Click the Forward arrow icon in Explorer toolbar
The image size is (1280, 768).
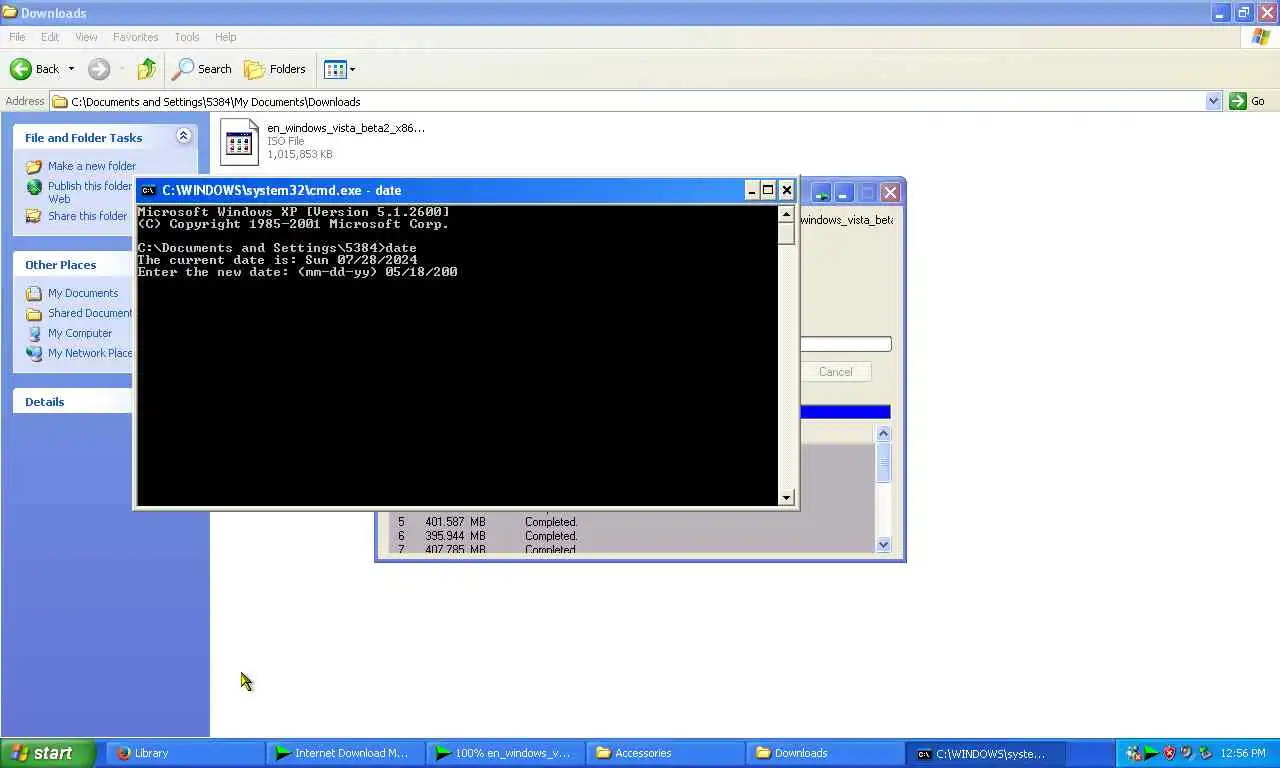tap(98, 69)
